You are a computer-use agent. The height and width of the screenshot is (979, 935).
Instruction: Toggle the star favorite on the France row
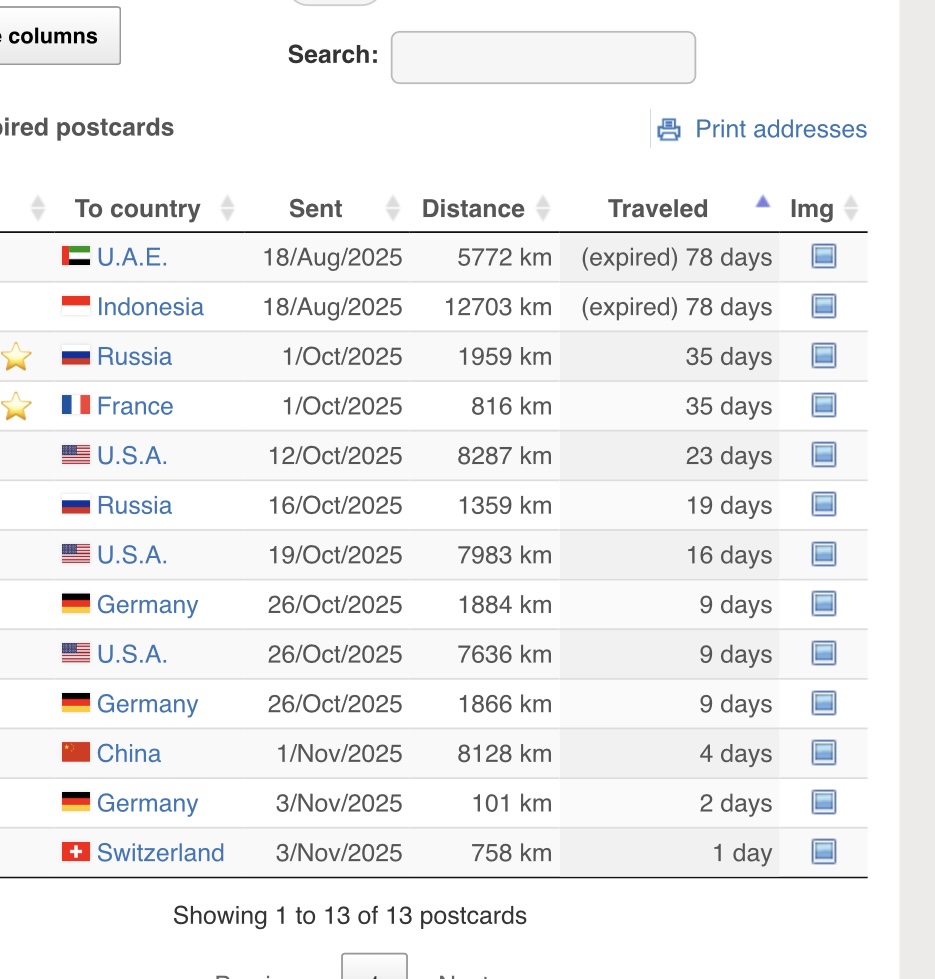click(16, 407)
